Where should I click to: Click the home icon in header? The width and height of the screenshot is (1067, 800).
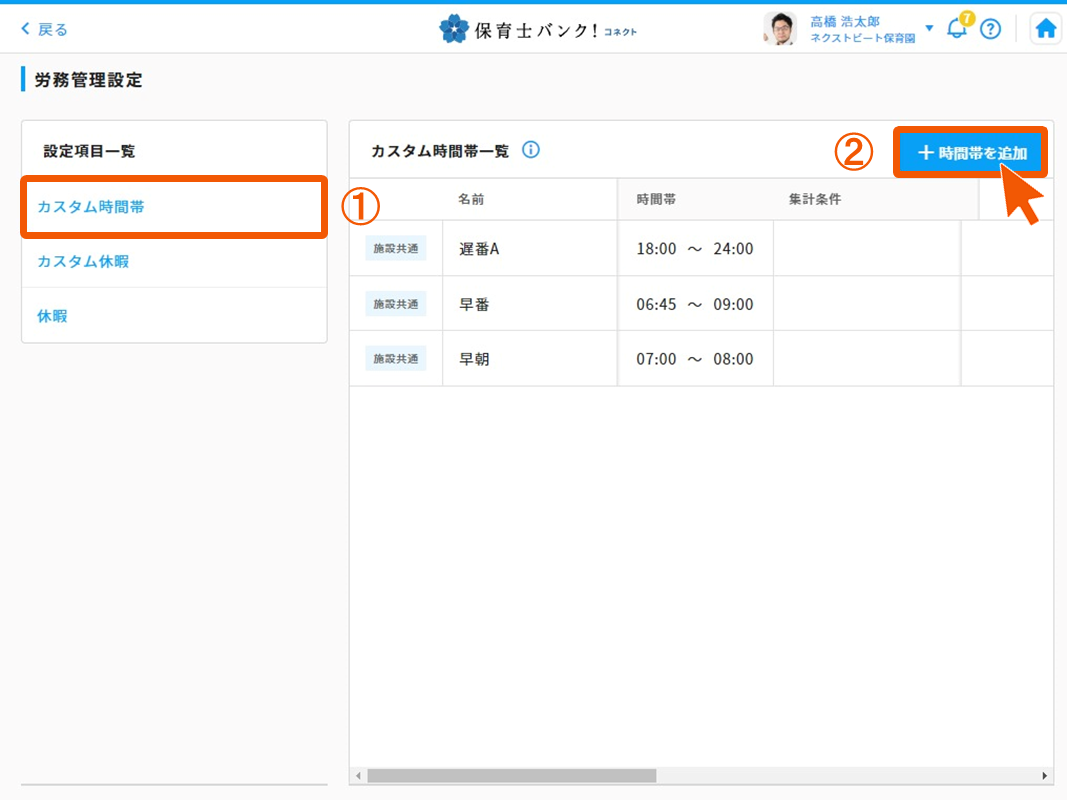pos(1045,29)
